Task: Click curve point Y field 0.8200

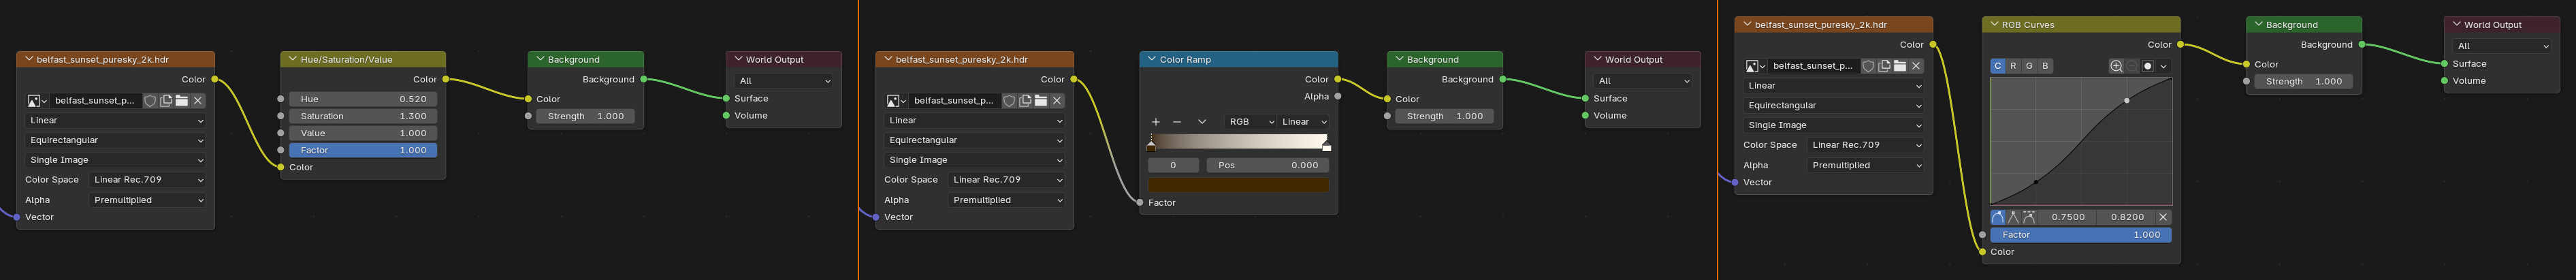Action: [2126, 217]
